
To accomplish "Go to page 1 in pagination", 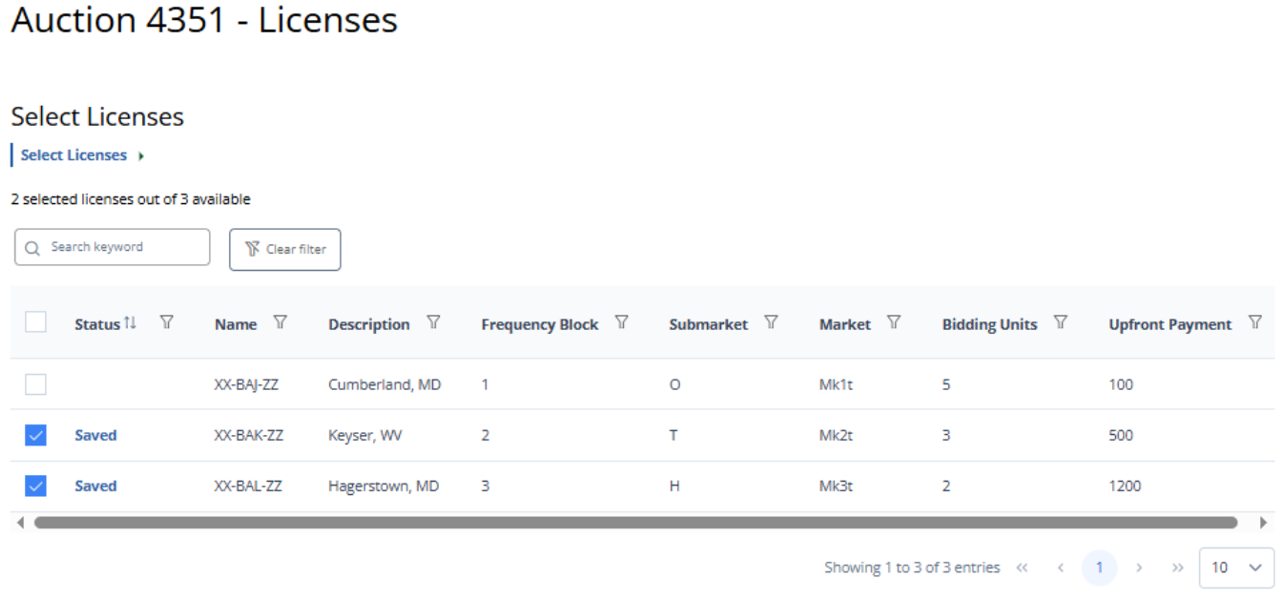I will tap(1099, 567).
